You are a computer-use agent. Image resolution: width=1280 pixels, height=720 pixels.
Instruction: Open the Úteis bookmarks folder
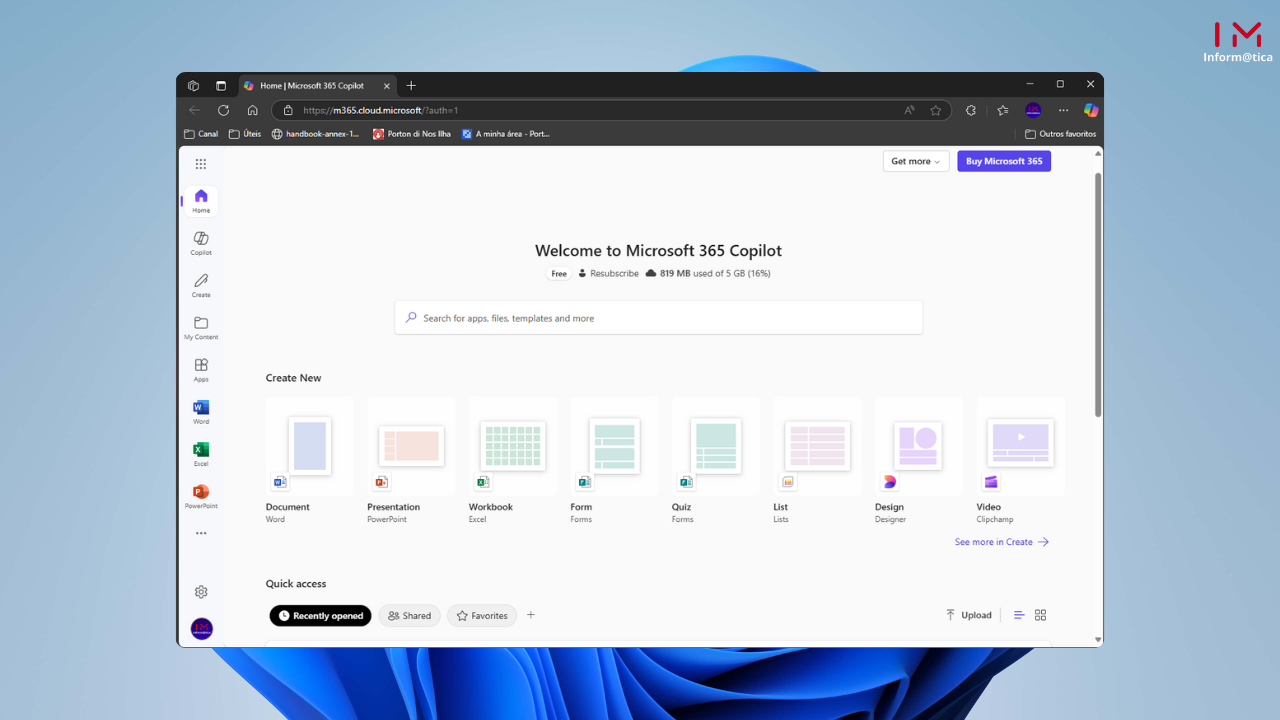click(245, 134)
